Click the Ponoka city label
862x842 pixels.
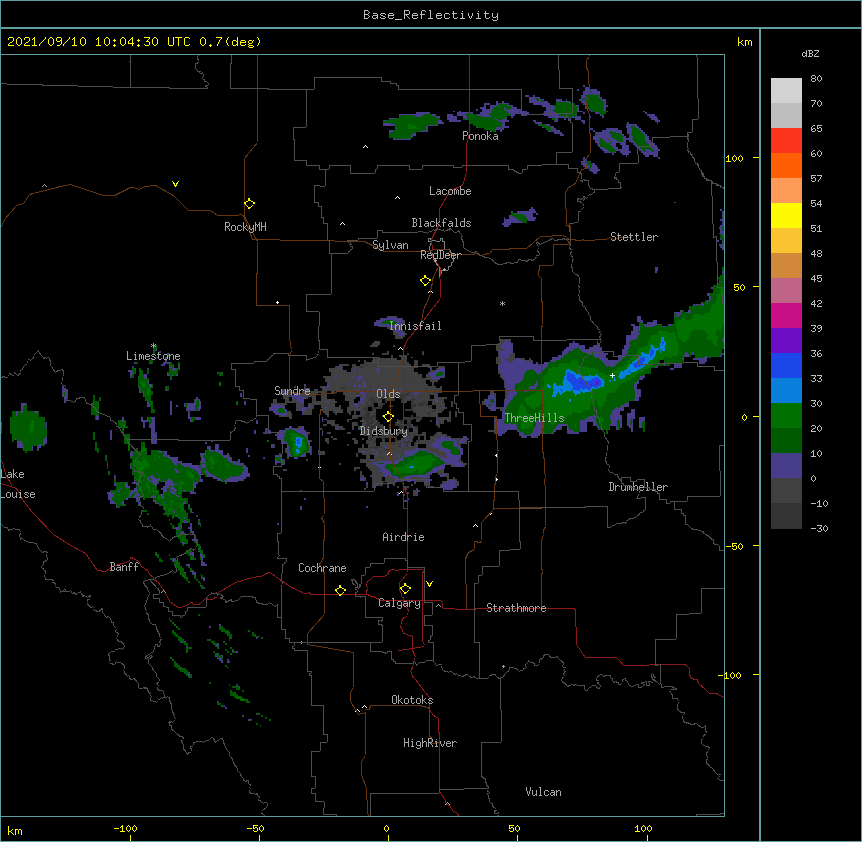[x=480, y=136]
